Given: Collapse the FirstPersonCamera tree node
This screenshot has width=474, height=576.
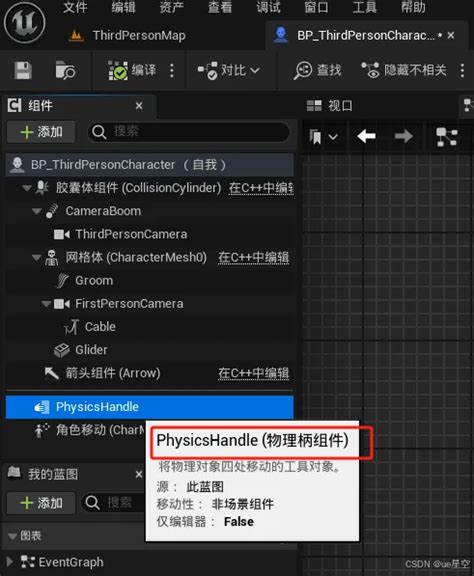Looking at the screenshot, I should (46, 304).
